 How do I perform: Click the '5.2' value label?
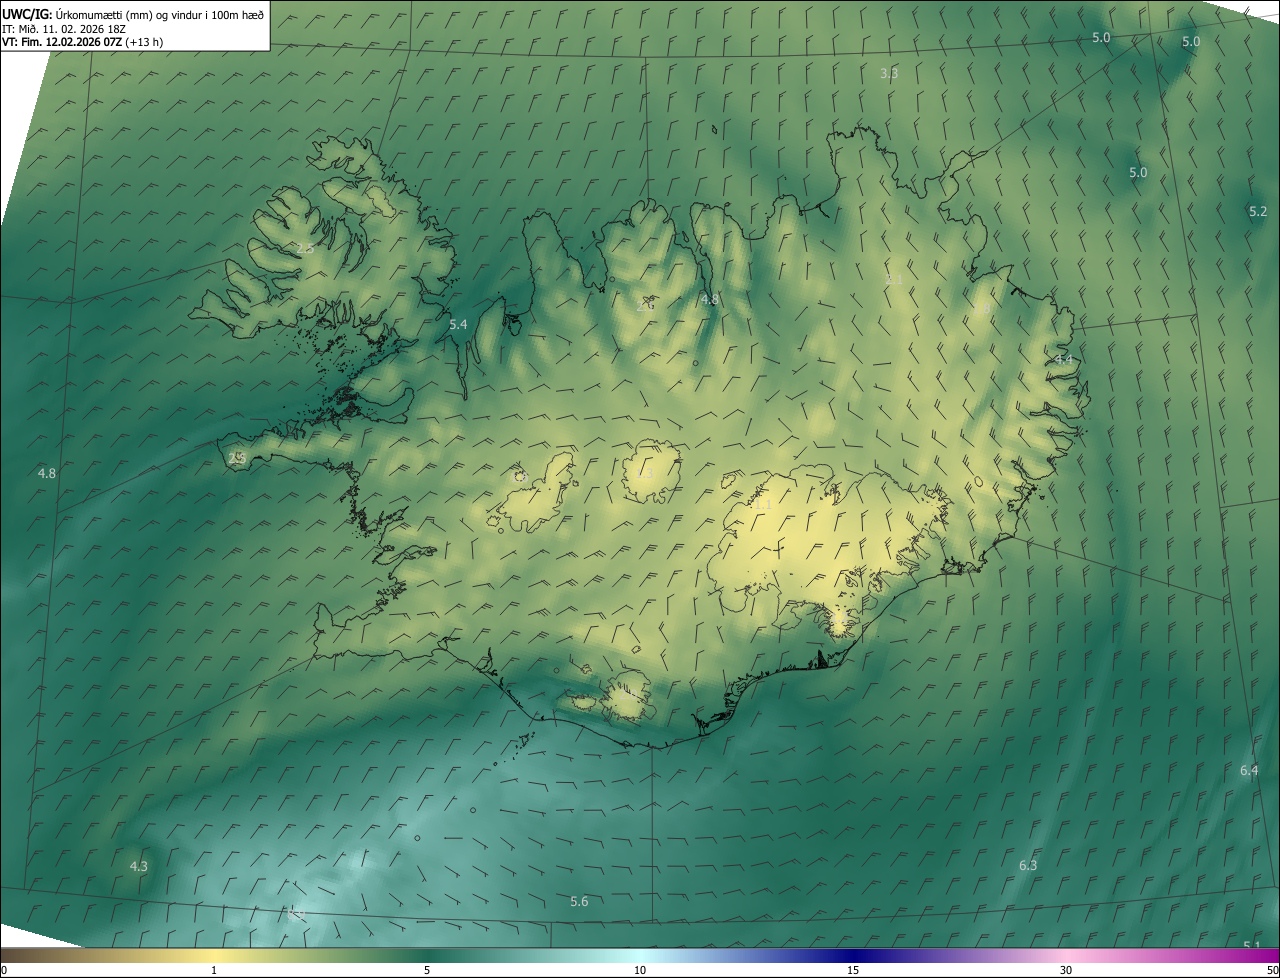(x=1258, y=211)
